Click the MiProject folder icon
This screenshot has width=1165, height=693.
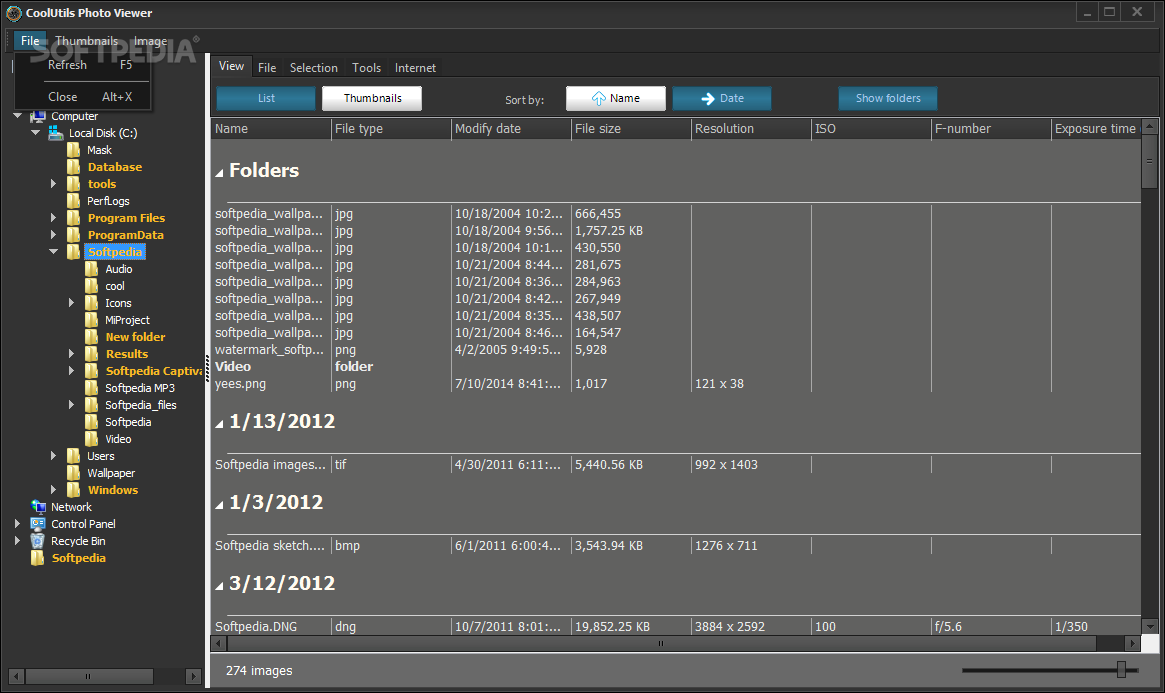91,320
